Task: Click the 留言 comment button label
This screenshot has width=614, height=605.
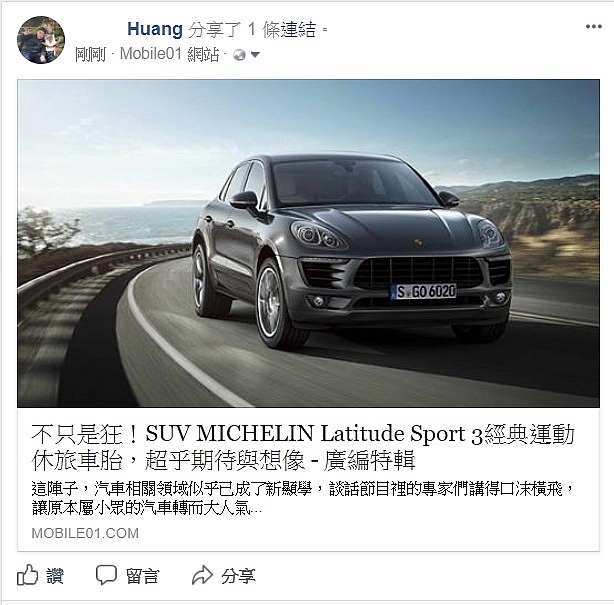Action: point(143,576)
